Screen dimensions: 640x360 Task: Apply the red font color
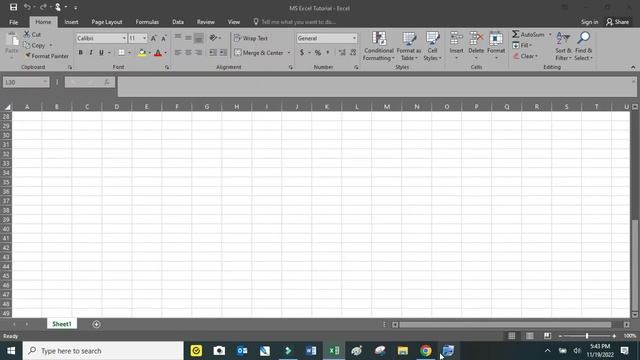(158, 53)
